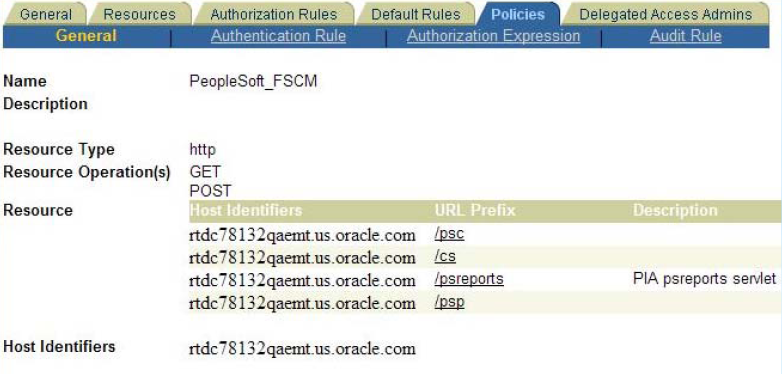Open the Resources tab
Screen dimensions: 782x374
[x=139, y=14]
